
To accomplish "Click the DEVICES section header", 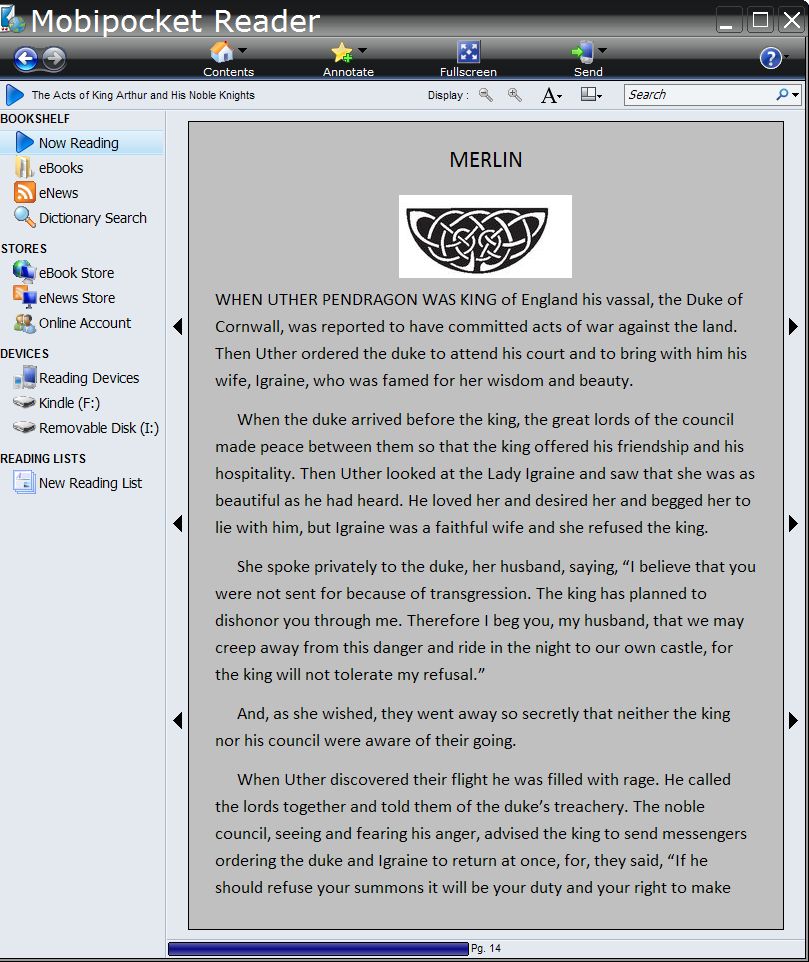I will click(x=25, y=354).
